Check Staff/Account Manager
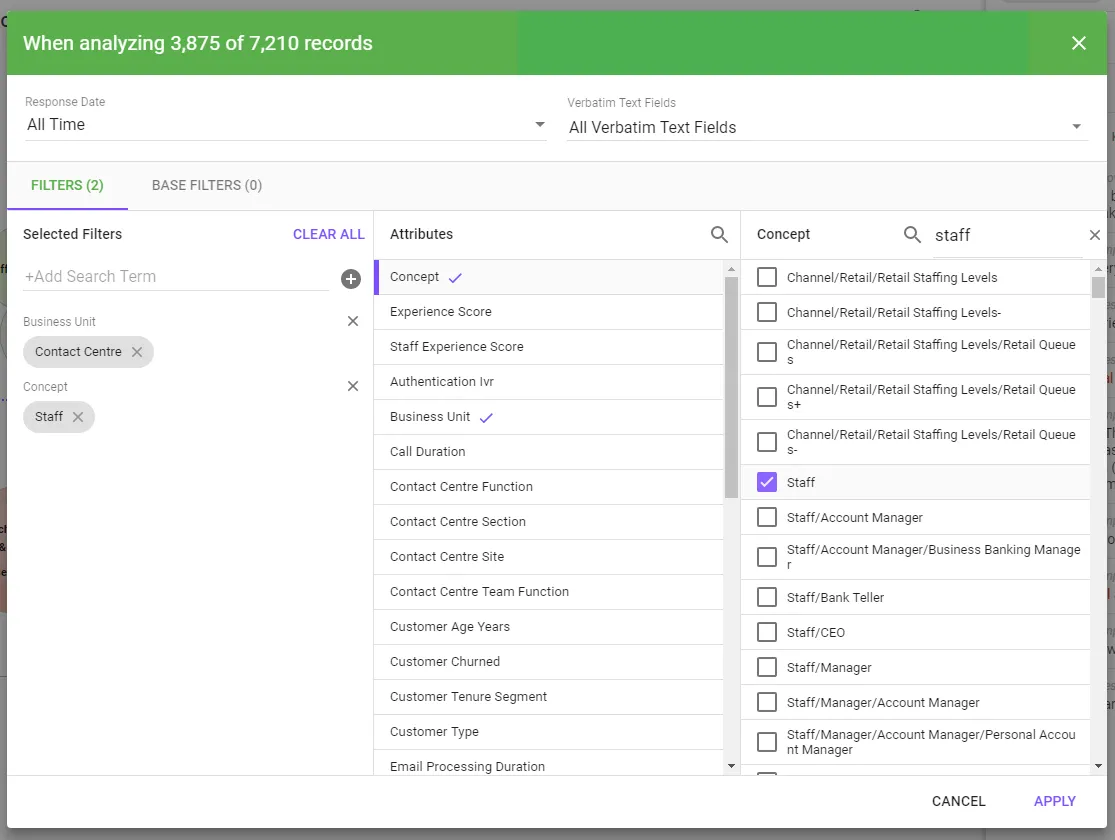 [767, 517]
